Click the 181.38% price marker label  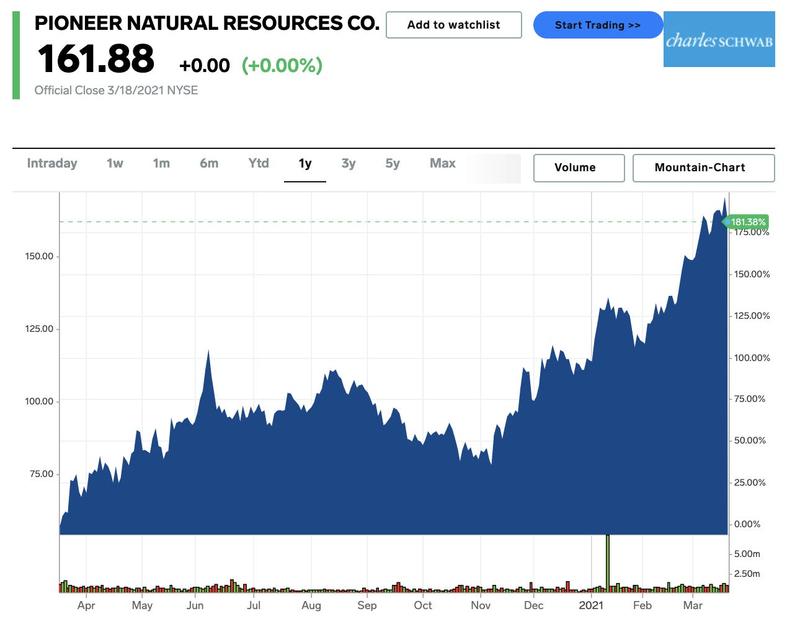tap(747, 222)
